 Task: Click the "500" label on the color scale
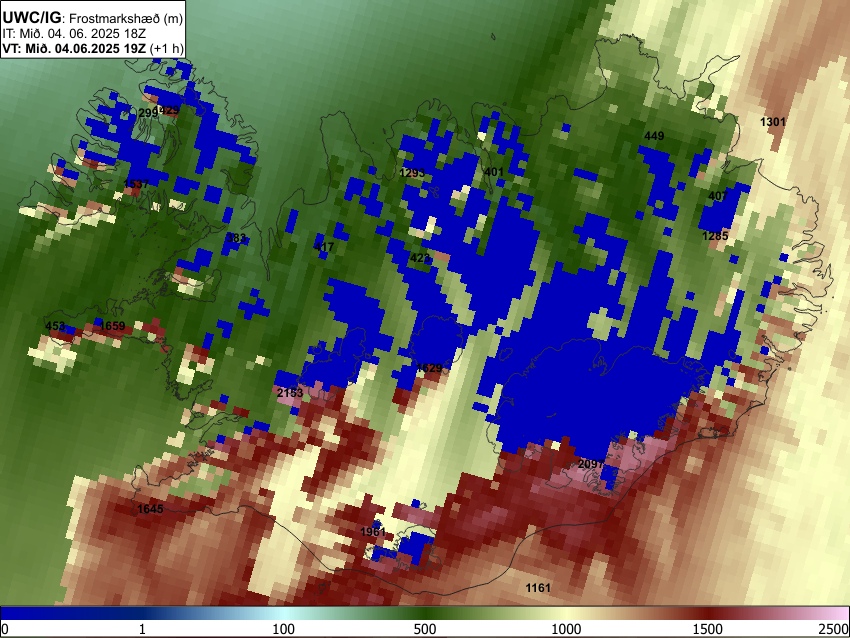424,629
